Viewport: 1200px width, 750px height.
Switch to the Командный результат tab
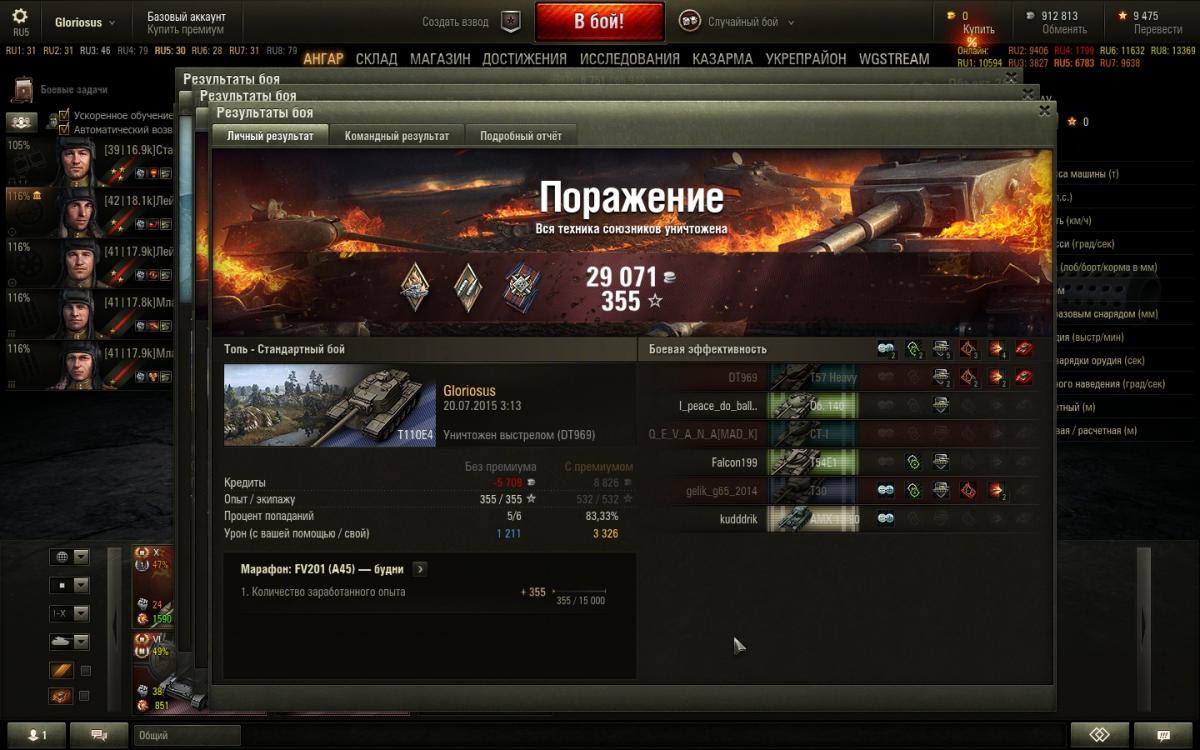[397, 136]
